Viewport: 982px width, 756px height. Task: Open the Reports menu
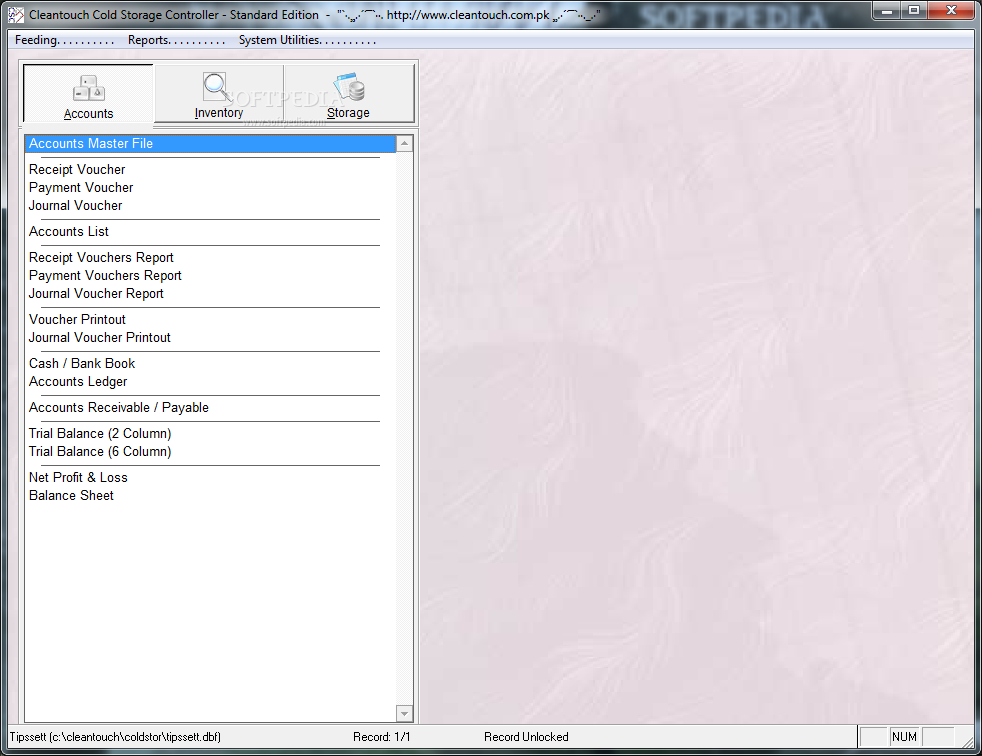tap(176, 40)
